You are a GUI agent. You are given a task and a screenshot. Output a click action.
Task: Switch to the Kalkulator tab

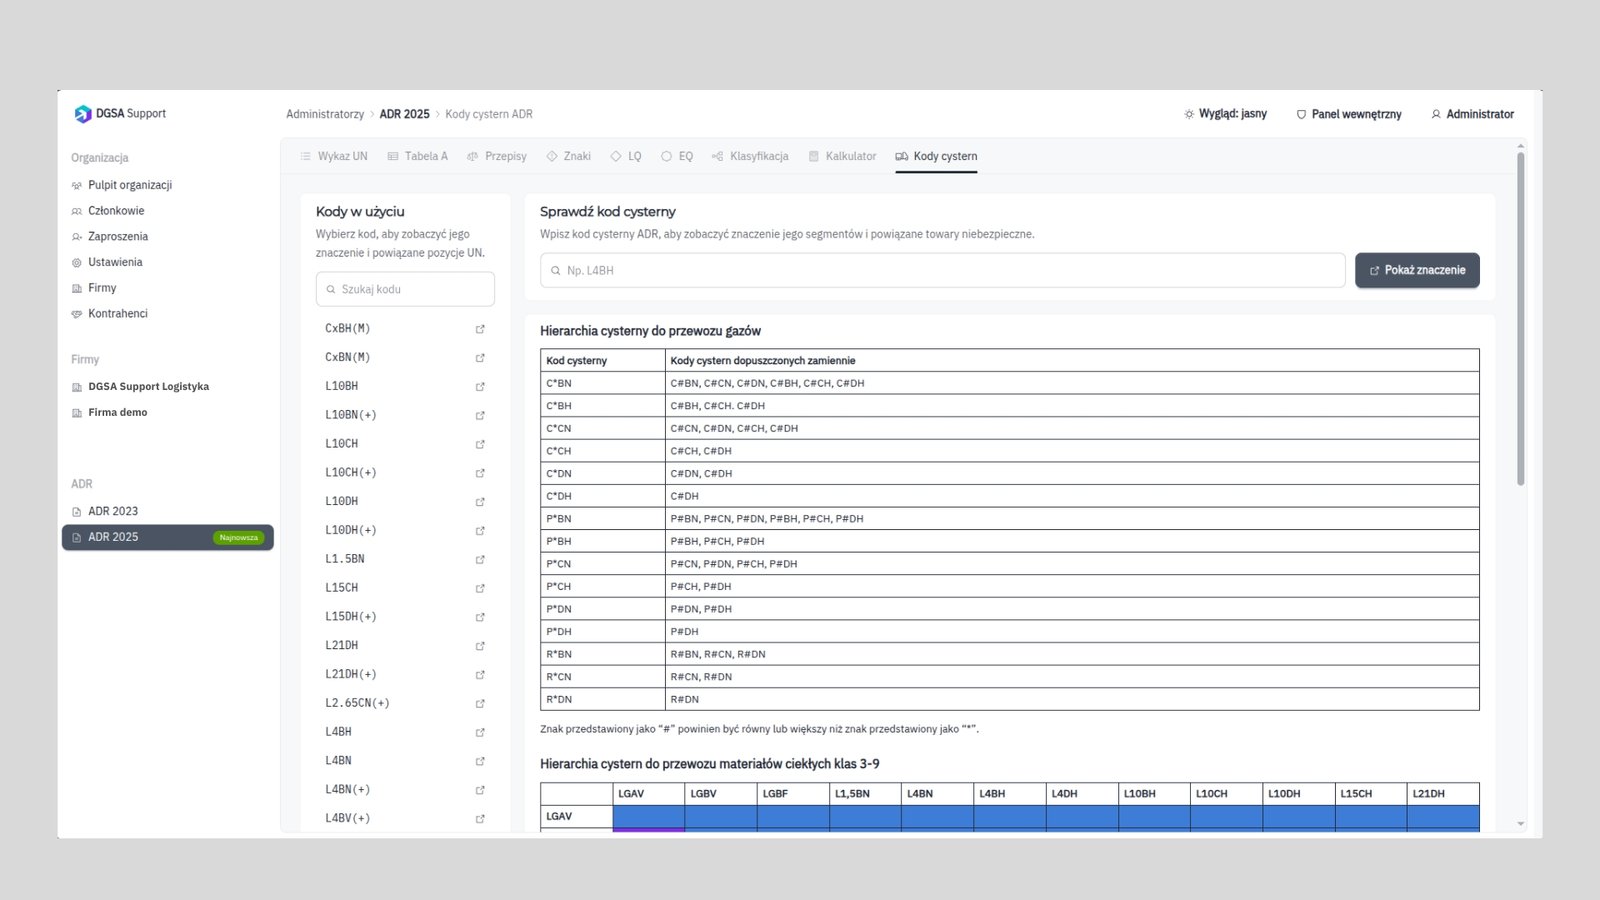pos(842,156)
